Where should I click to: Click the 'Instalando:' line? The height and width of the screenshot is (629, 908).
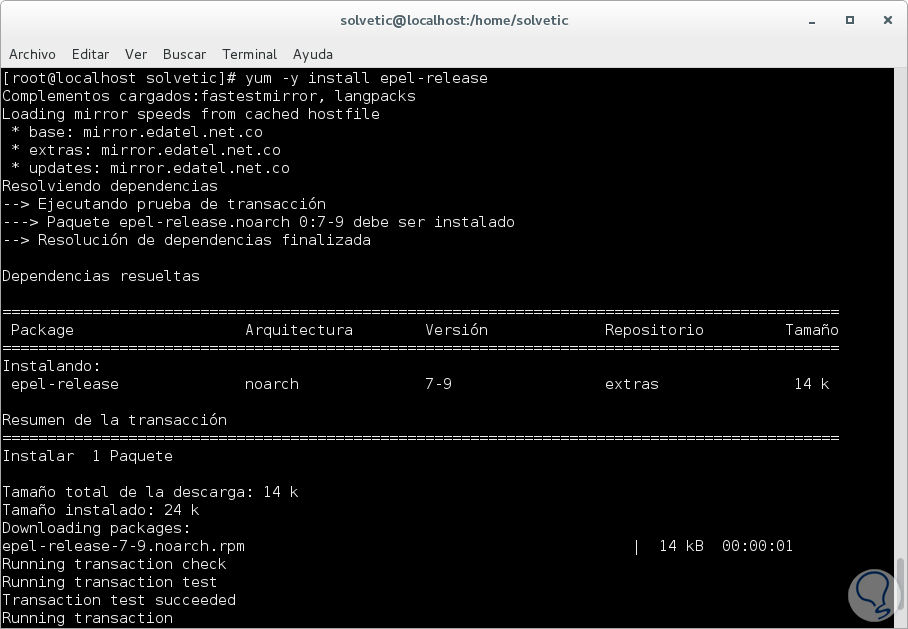coord(52,366)
